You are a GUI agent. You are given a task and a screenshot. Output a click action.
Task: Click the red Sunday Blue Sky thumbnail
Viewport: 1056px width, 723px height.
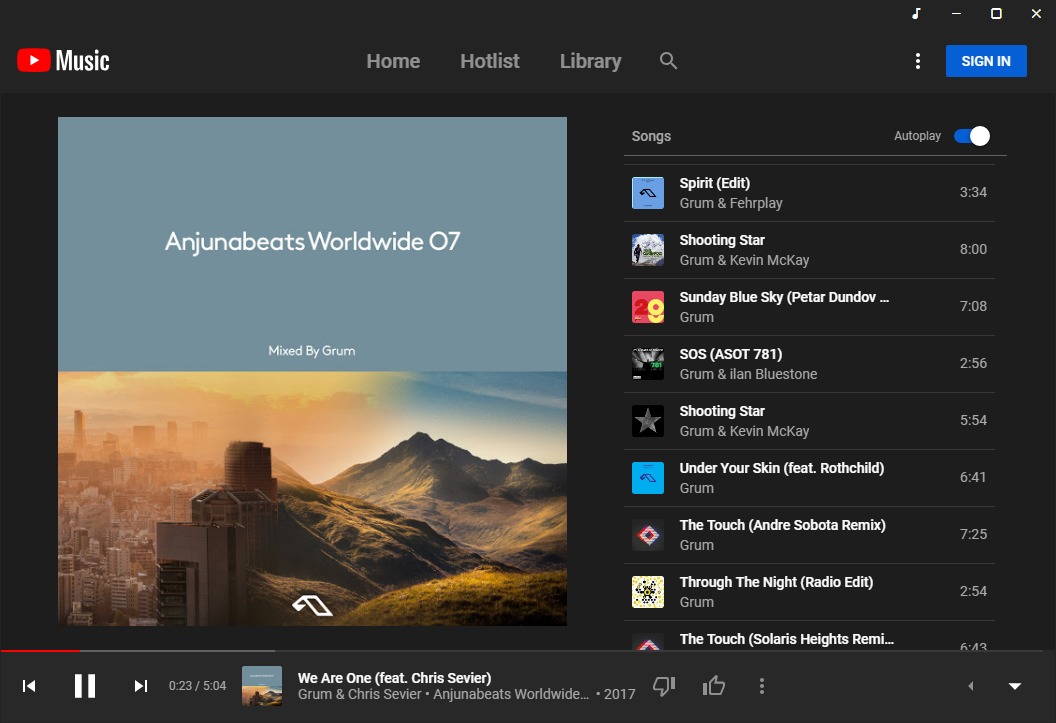648,307
